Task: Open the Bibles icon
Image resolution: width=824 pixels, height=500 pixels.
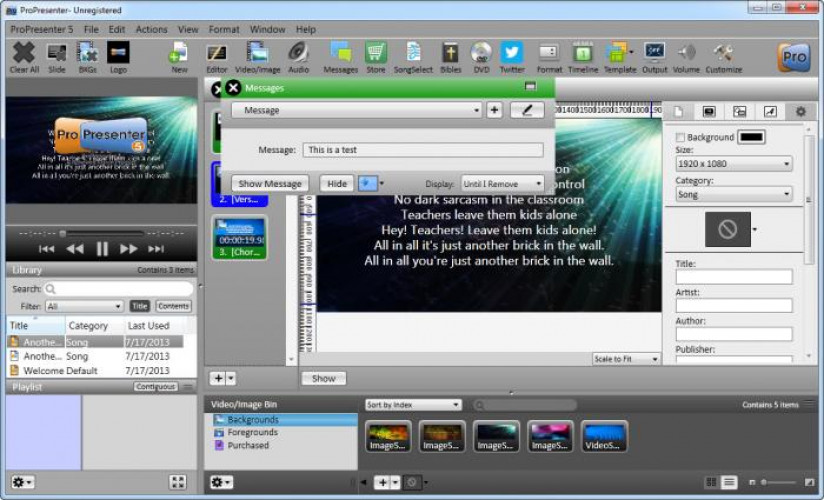Action: 450,57
